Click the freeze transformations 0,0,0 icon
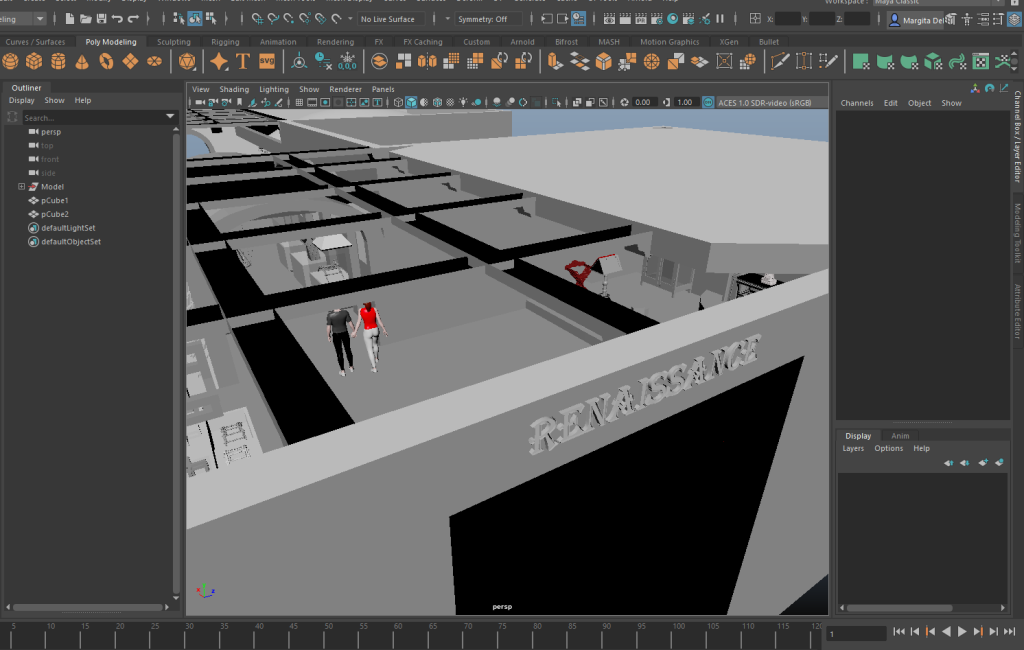This screenshot has width=1024, height=650. (x=347, y=61)
